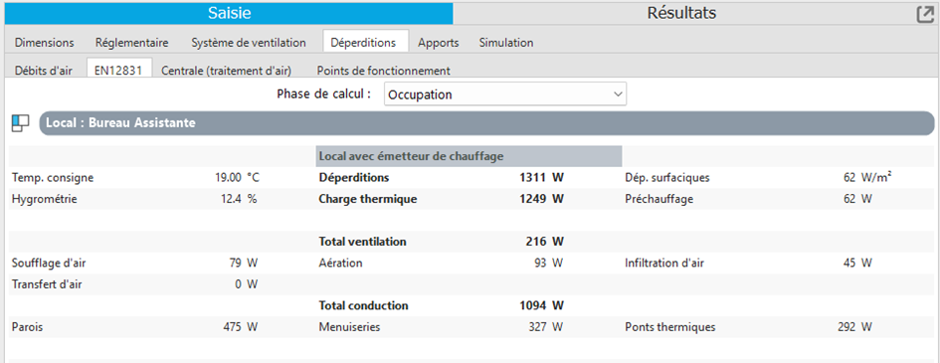
Task: Click the 1311 W losses value
Action: pos(541,178)
